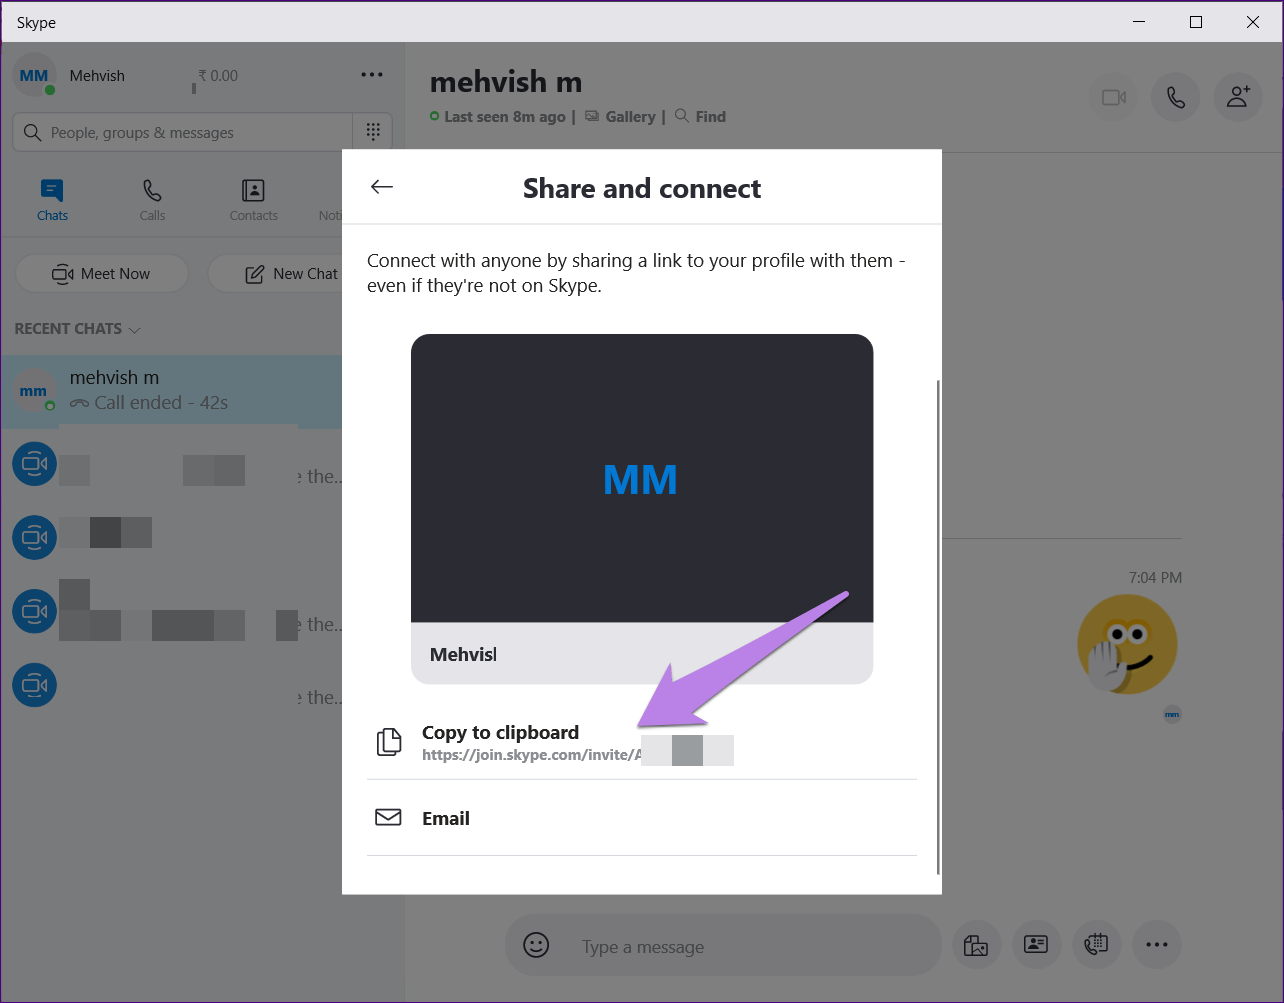This screenshot has height=1003, width=1284.
Task: Share a contact card icon
Action: (x=1036, y=945)
